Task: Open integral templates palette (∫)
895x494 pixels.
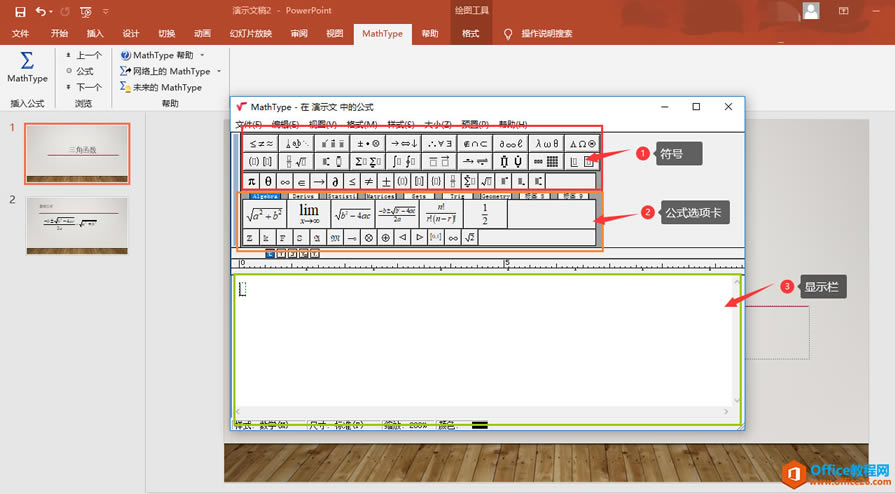Action: pyautogui.click(x=404, y=162)
